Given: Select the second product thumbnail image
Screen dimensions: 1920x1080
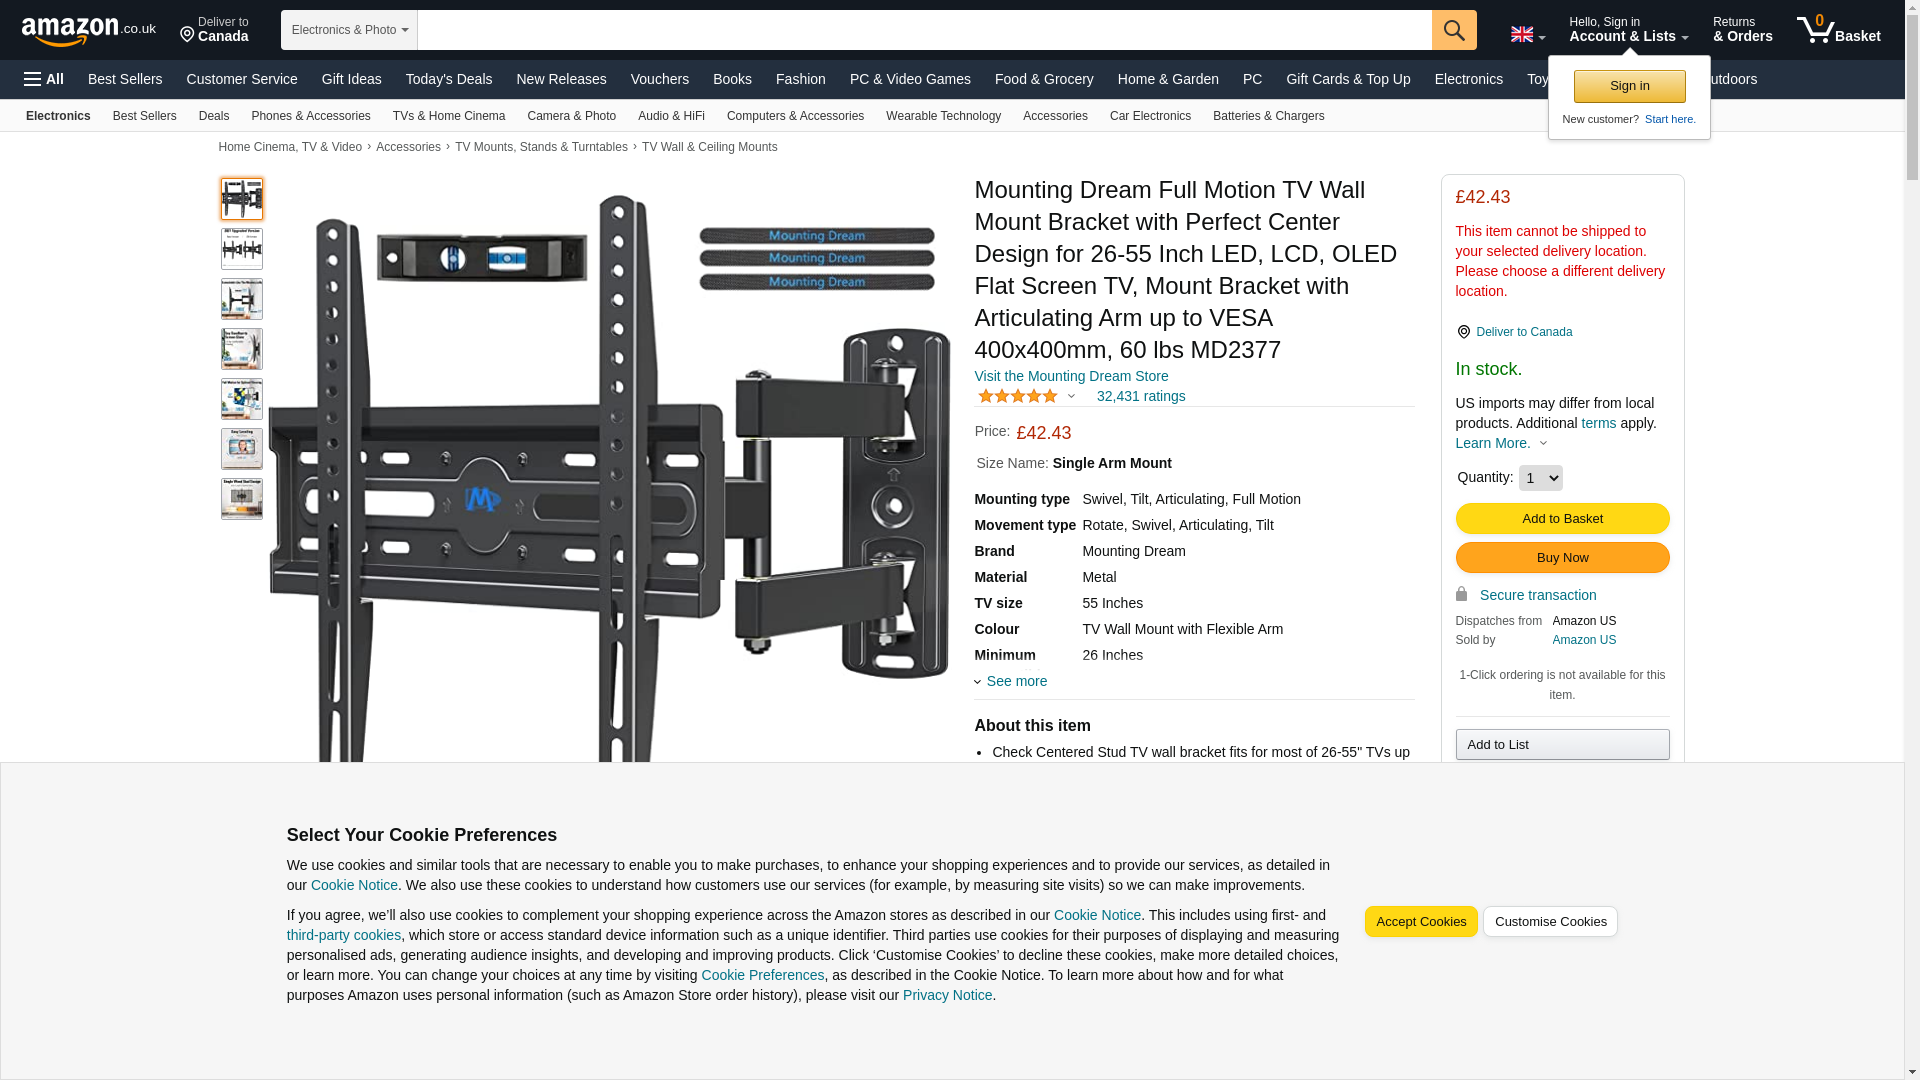Looking at the screenshot, I should pos(242,249).
